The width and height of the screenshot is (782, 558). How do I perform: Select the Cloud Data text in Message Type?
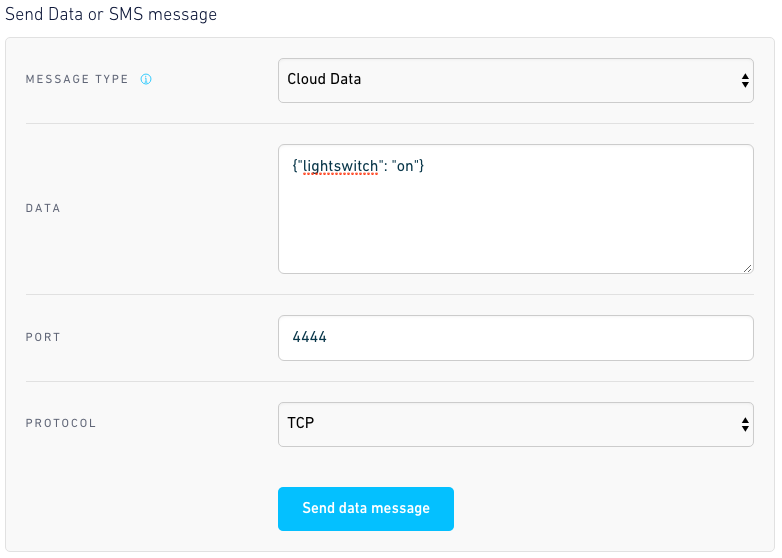324,79
